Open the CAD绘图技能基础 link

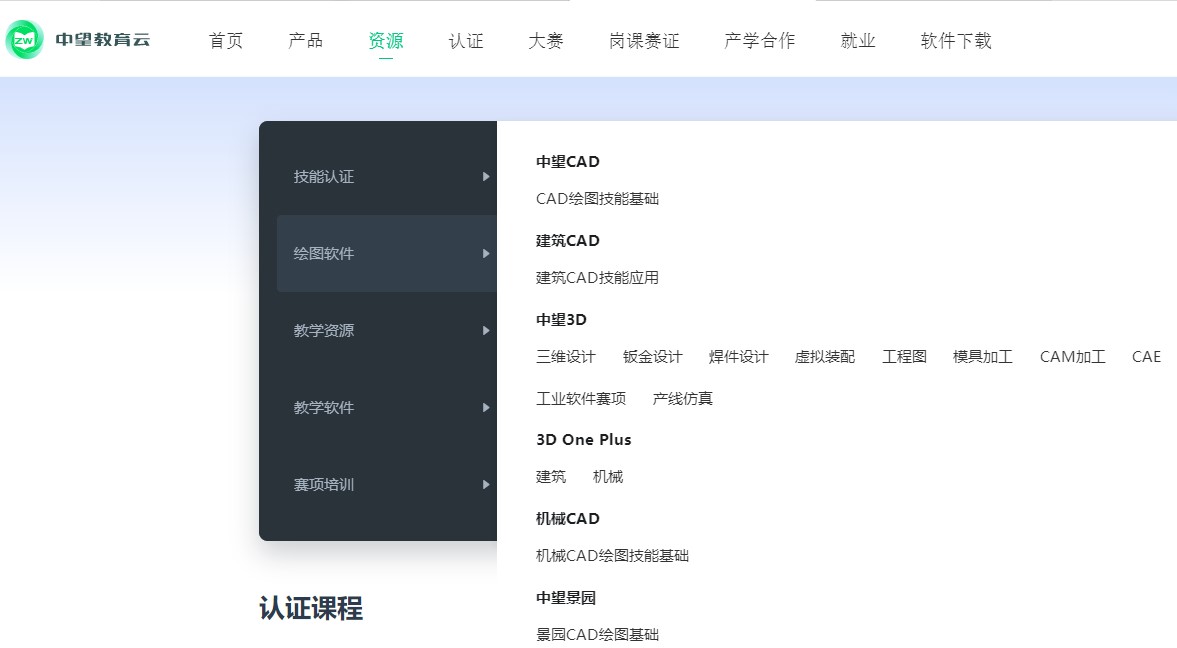click(597, 199)
